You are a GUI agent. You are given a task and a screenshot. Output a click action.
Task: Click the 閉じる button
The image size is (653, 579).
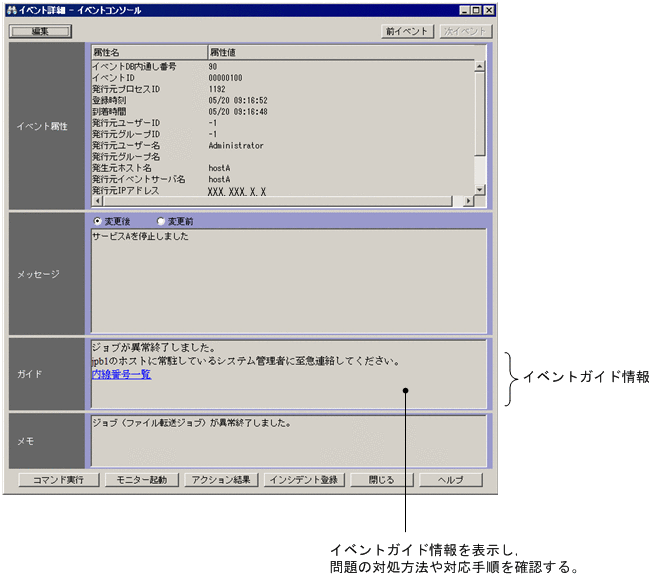pos(382,480)
